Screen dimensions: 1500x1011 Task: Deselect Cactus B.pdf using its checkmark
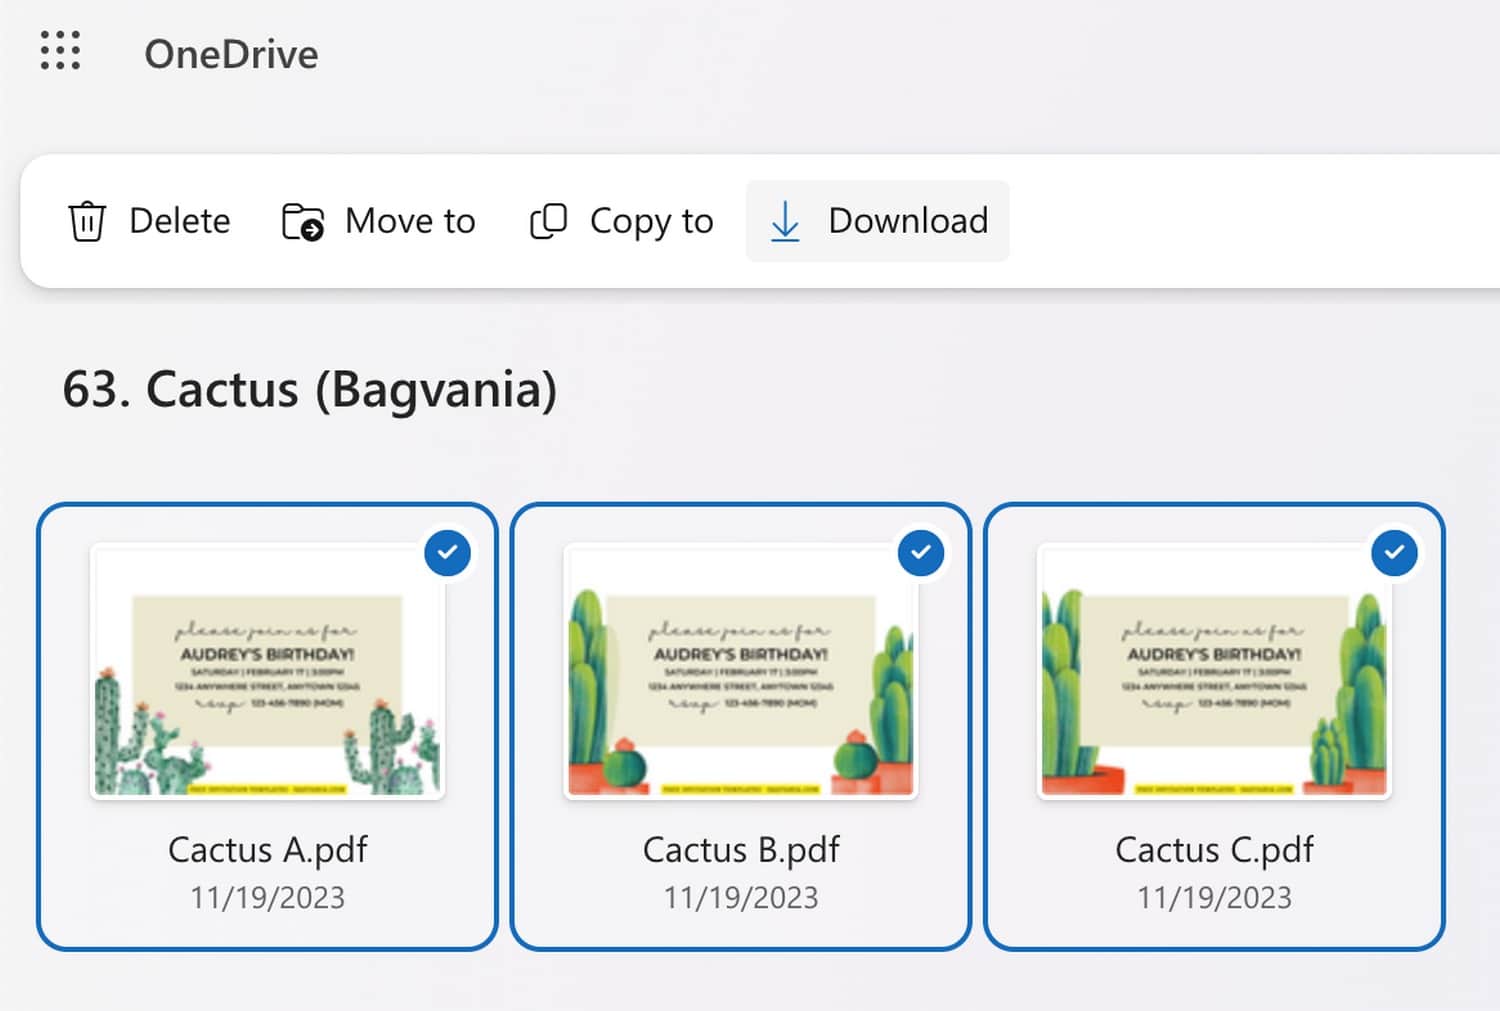(x=920, y=552)
